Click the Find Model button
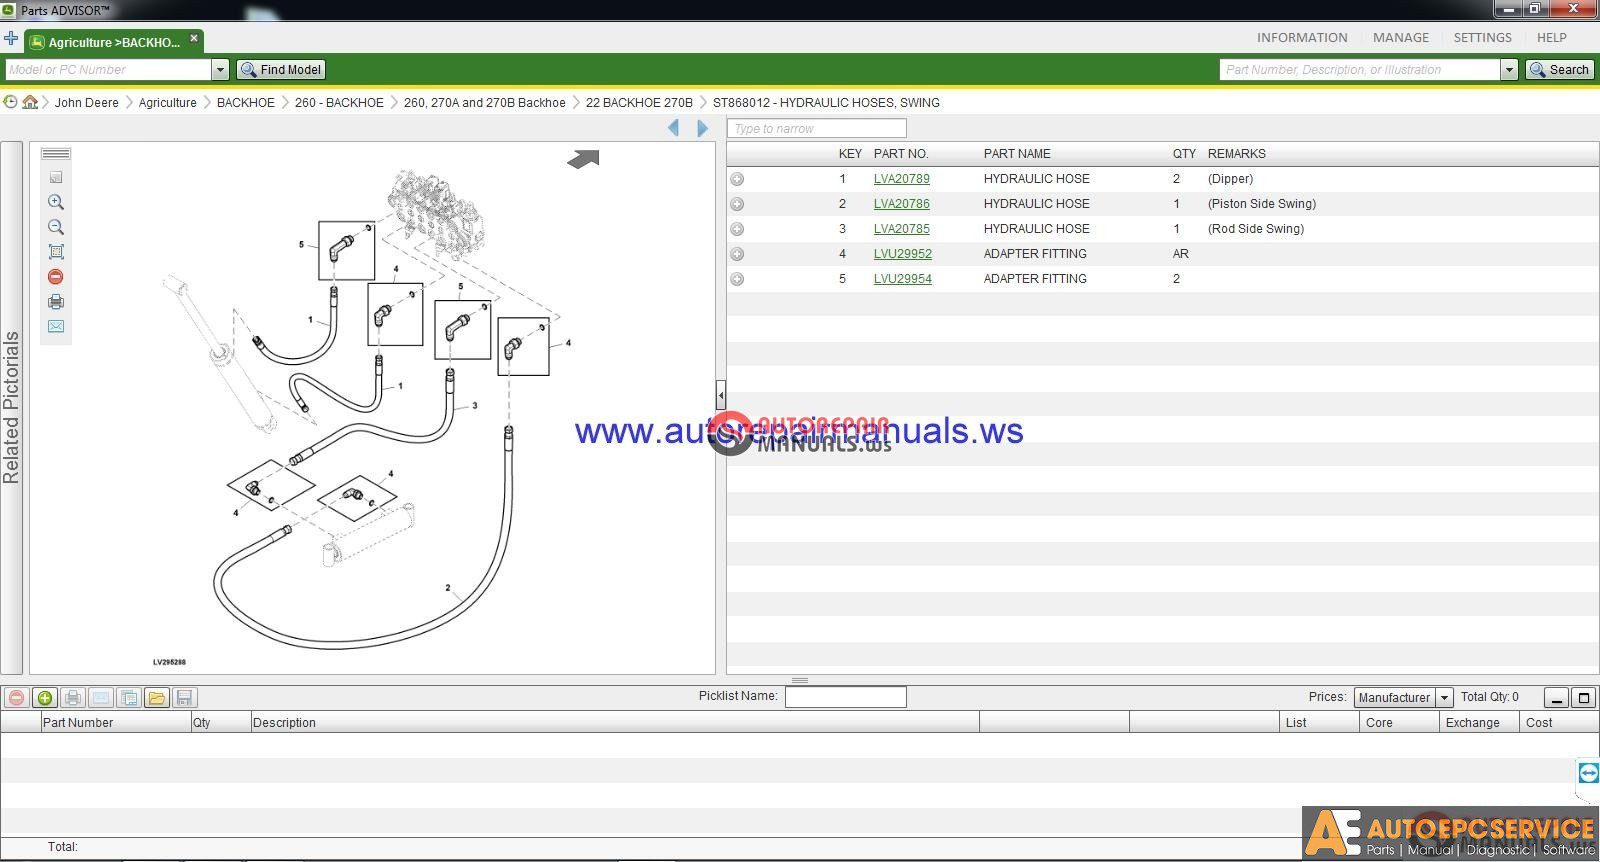The width and height of the screenshot is (1600, 862). 281,70
